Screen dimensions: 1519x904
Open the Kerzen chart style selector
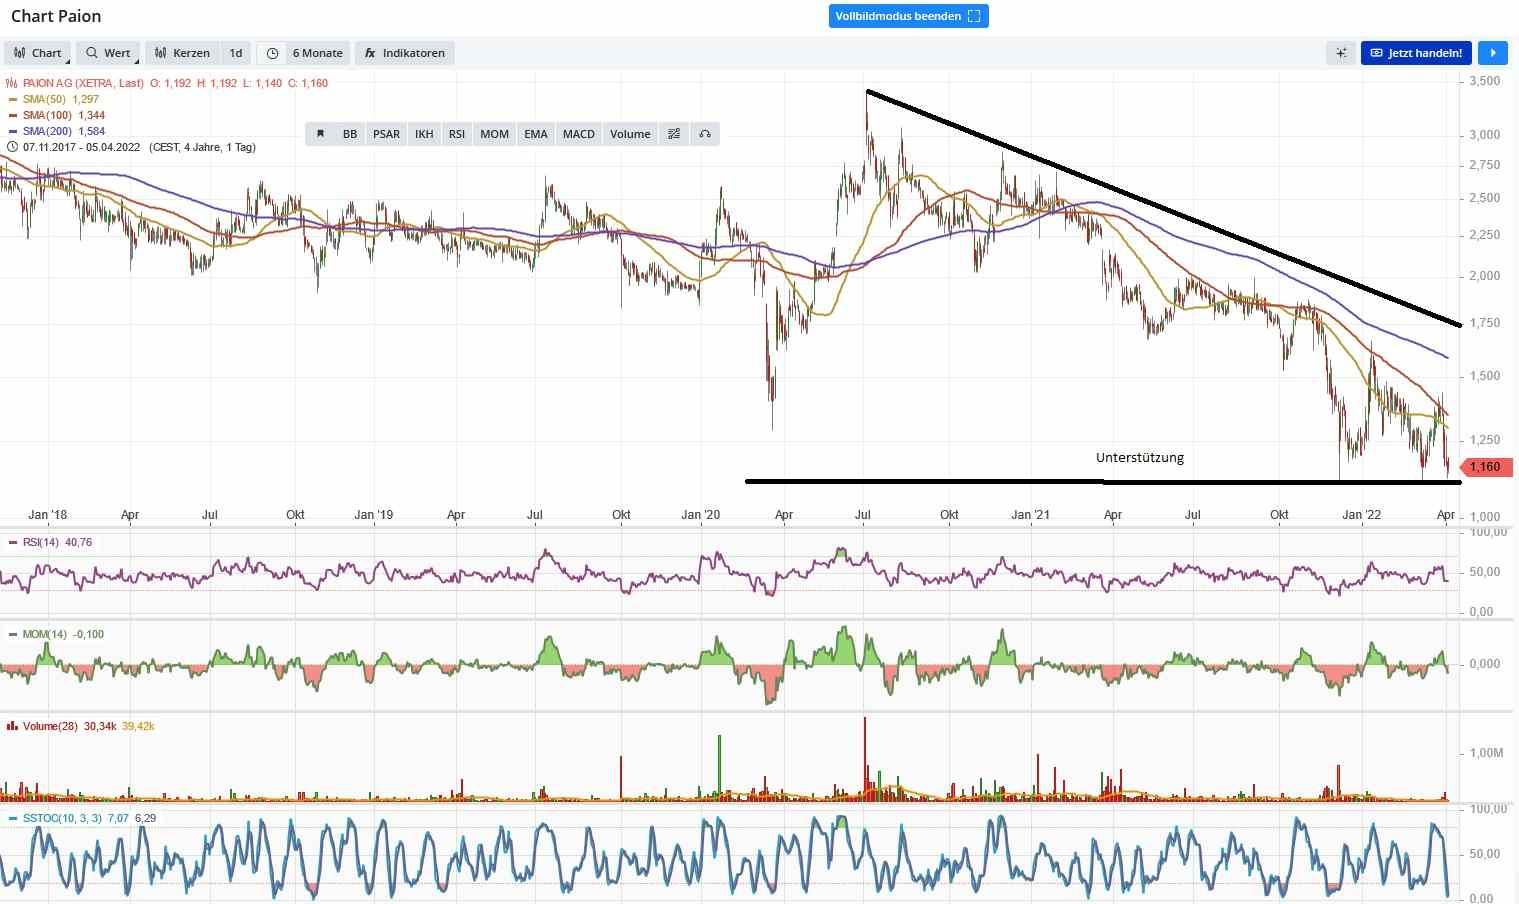[x=182, y=53]
